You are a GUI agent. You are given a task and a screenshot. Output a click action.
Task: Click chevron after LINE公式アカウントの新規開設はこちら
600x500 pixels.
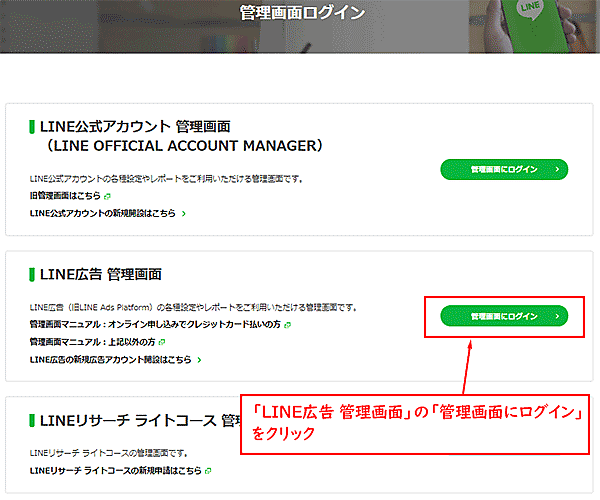pyautogui.click(x=184, y=214)
